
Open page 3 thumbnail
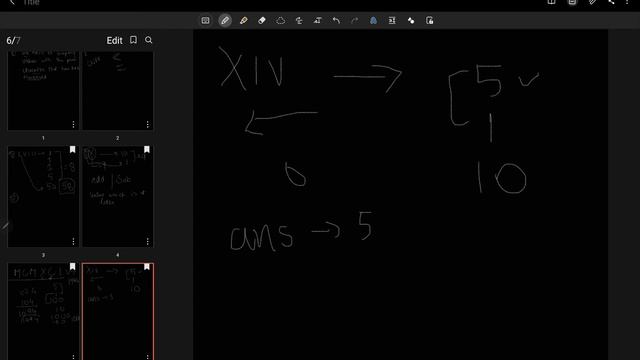point(43,196)
